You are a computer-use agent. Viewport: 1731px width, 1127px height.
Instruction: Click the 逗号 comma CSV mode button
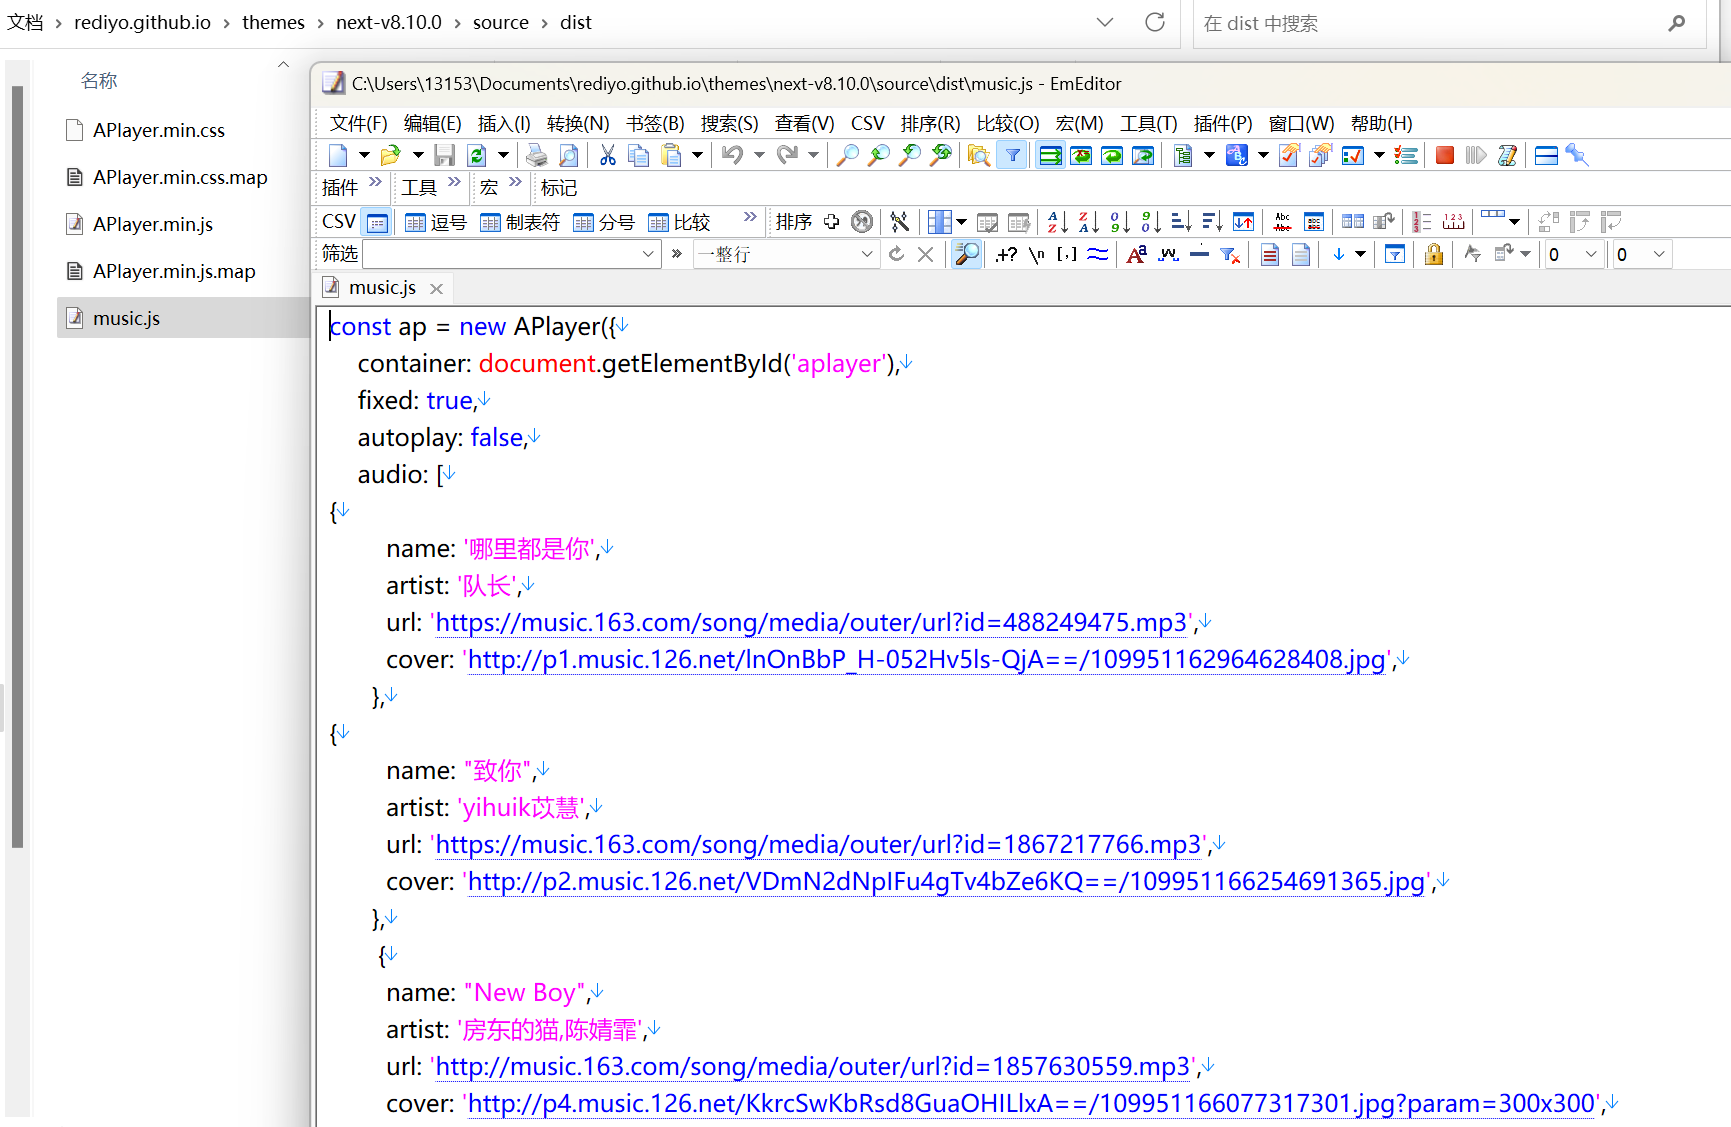click(x=436, y=222)
